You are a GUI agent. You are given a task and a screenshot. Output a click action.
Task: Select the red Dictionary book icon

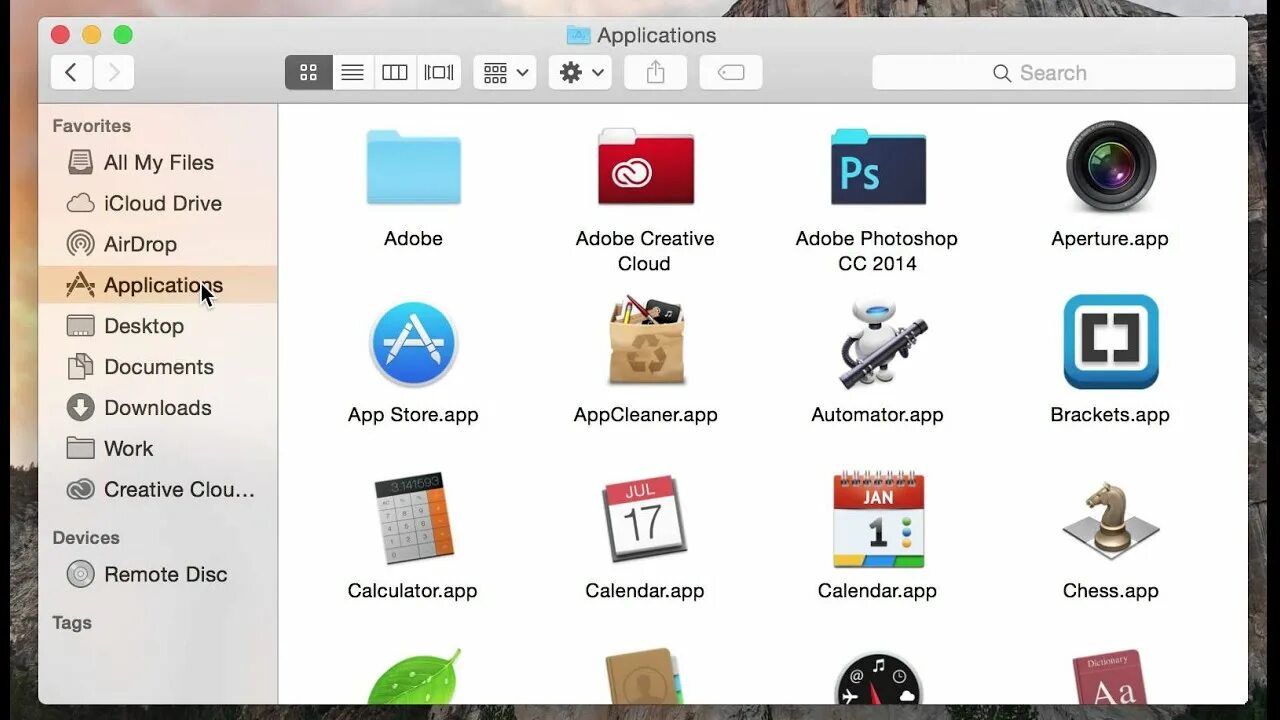[1108, 678]
